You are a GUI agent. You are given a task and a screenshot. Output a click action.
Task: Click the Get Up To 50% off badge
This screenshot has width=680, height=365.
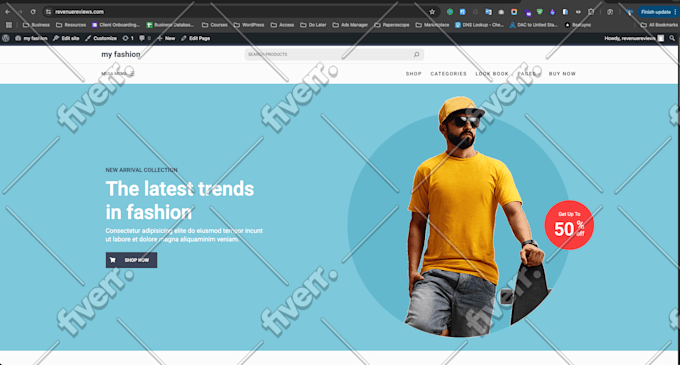coord(569,225)
